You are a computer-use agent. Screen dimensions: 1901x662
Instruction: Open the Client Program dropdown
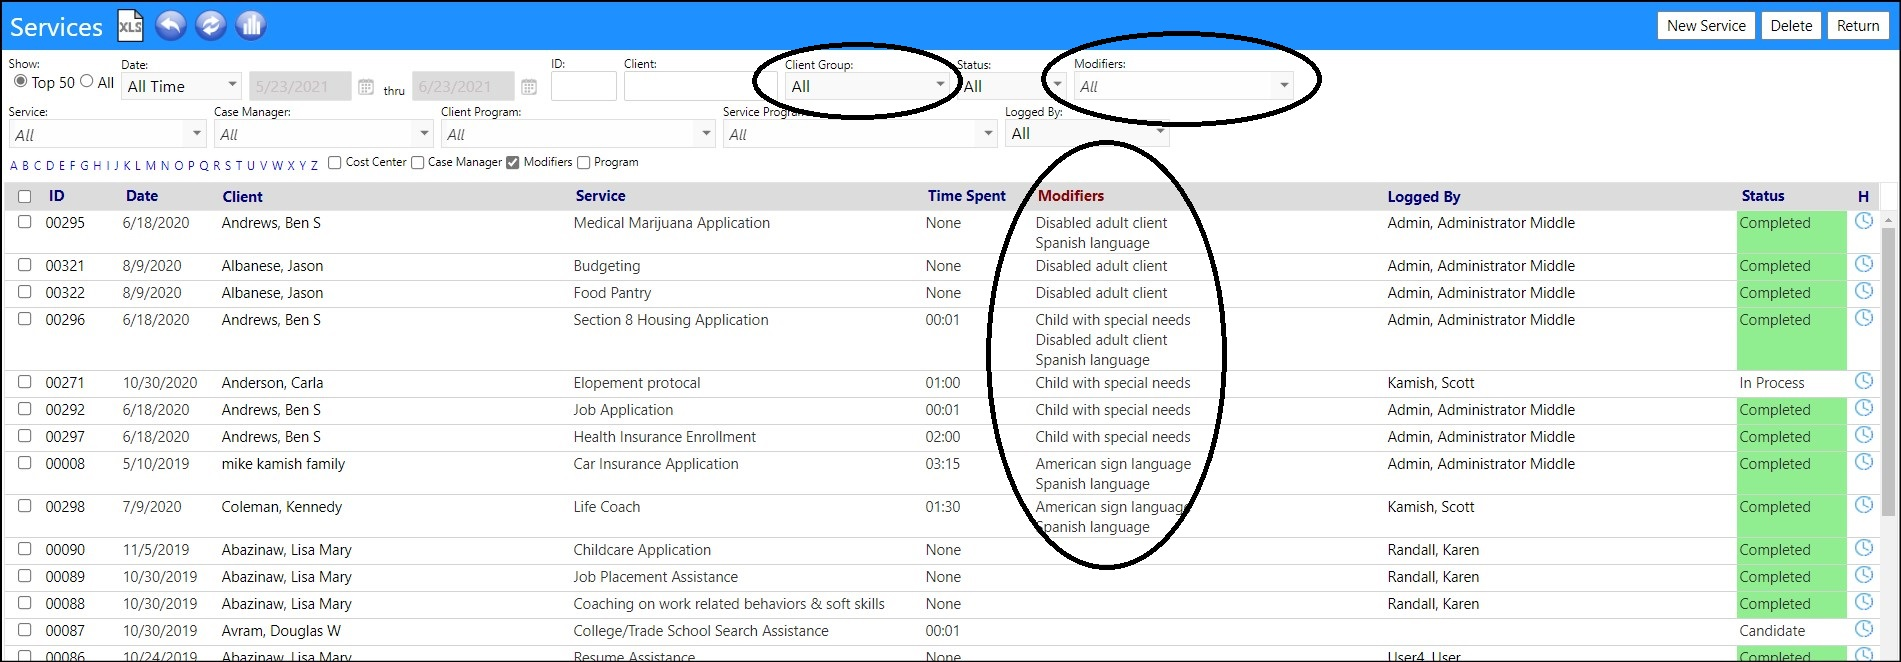(578, 134)
